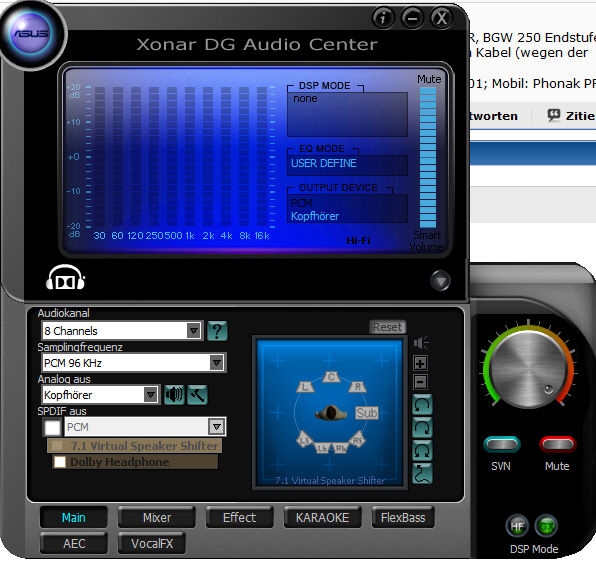Switch to the AEC tab
Screen dimensions: 596x564
point(74,543)
